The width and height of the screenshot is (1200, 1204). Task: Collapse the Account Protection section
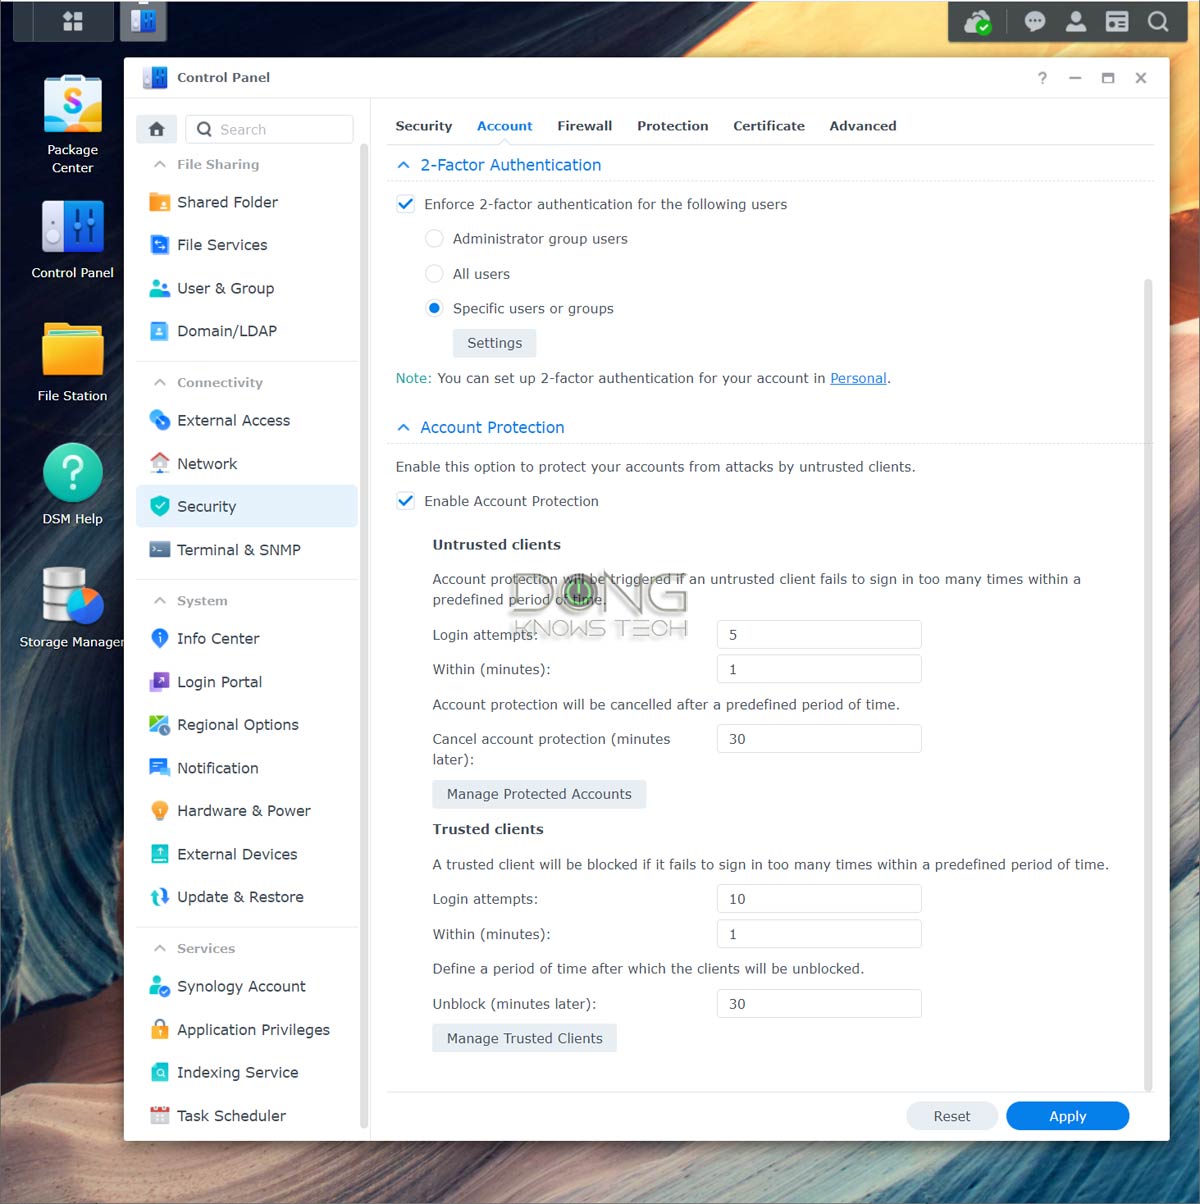(x=403, y=427)
